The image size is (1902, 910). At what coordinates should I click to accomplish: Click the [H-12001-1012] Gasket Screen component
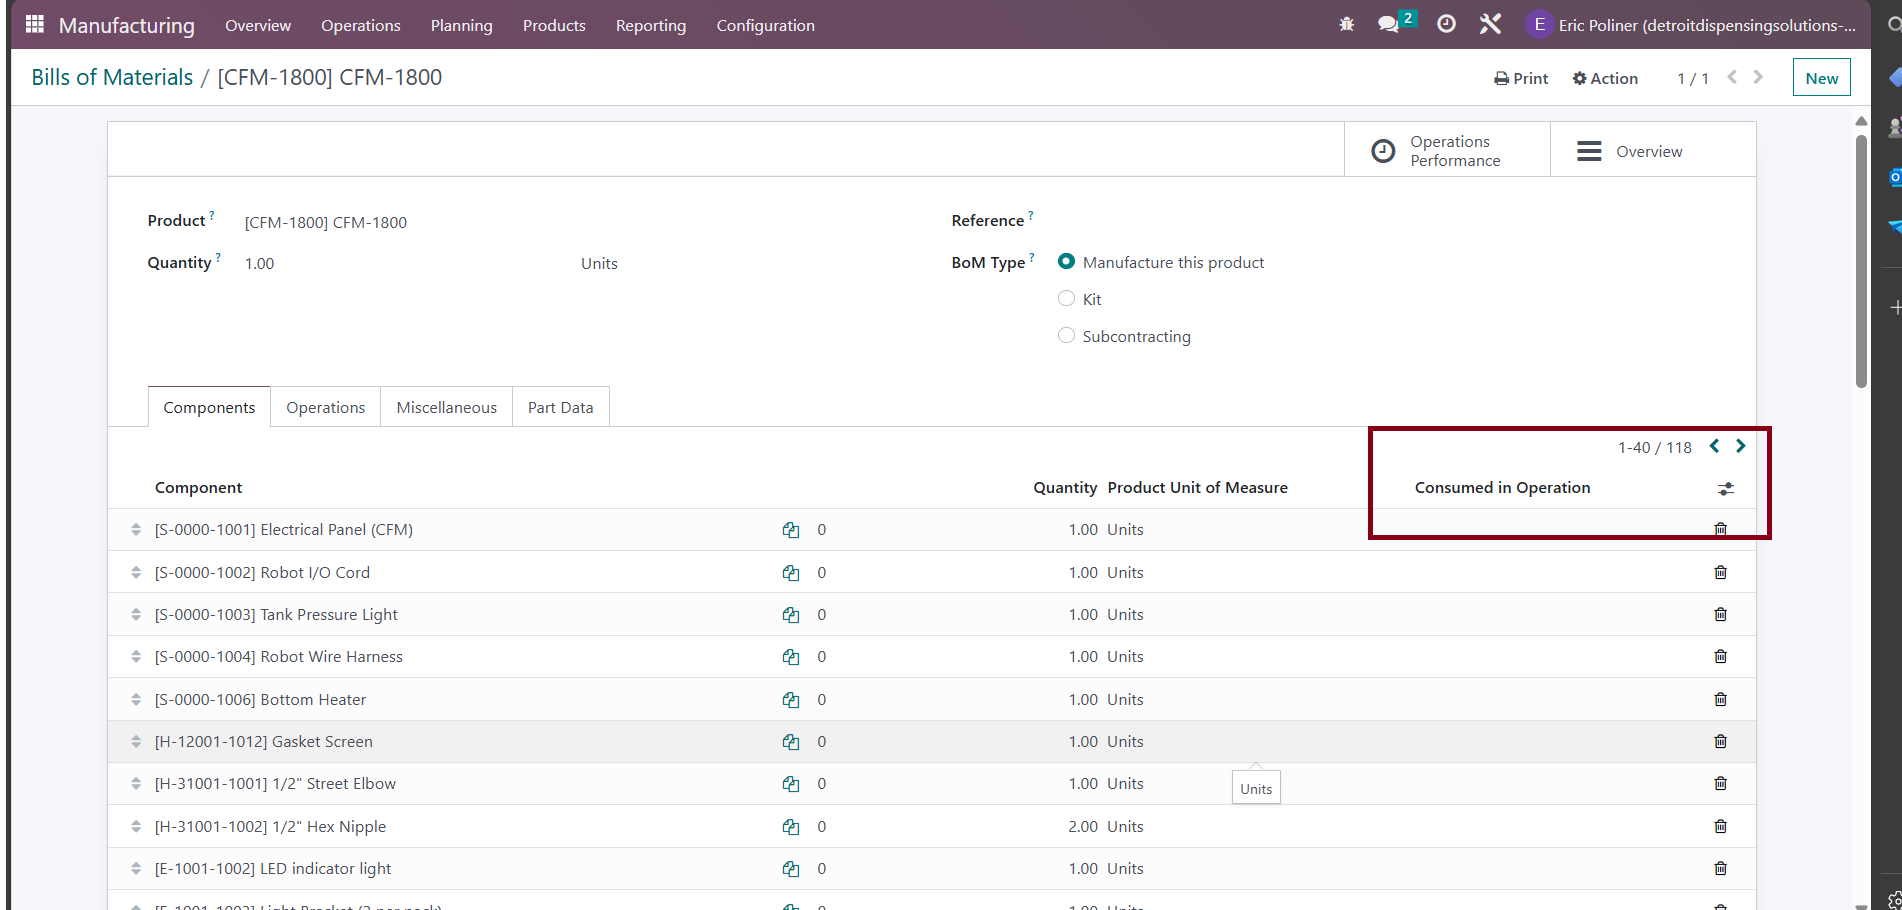pos(264,741)
